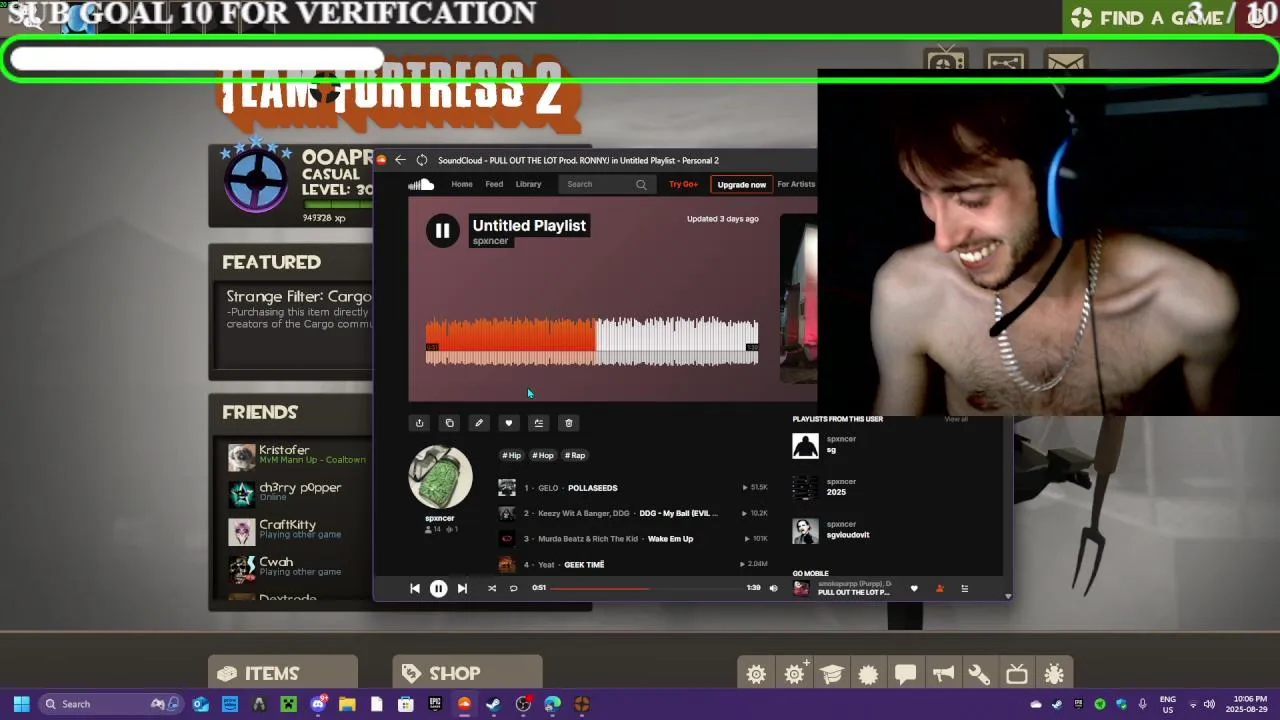1280x720 pixels.
Task: Open the Library tab in SoundCloud
Action: tap(528, 184)
